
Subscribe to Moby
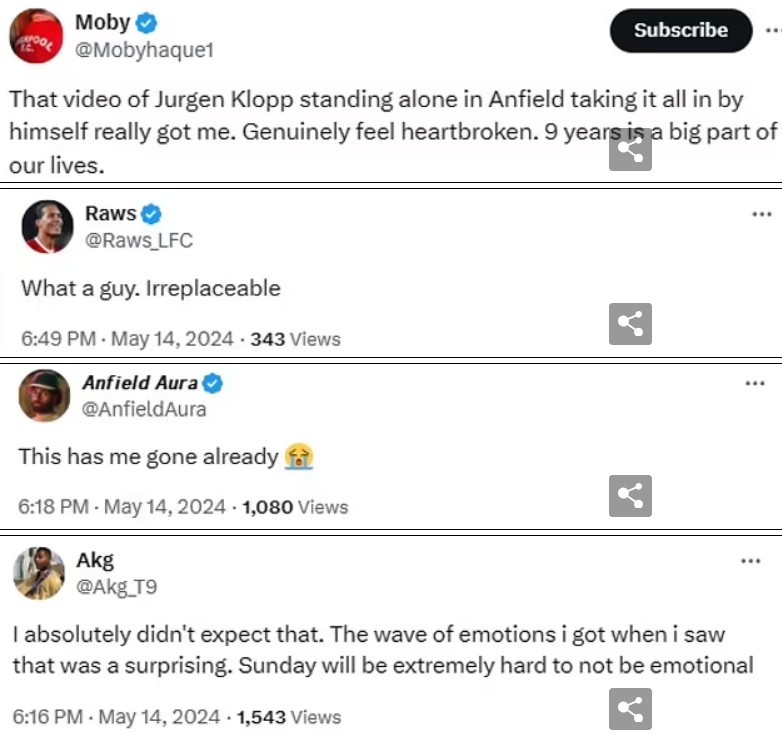point(680,30)
